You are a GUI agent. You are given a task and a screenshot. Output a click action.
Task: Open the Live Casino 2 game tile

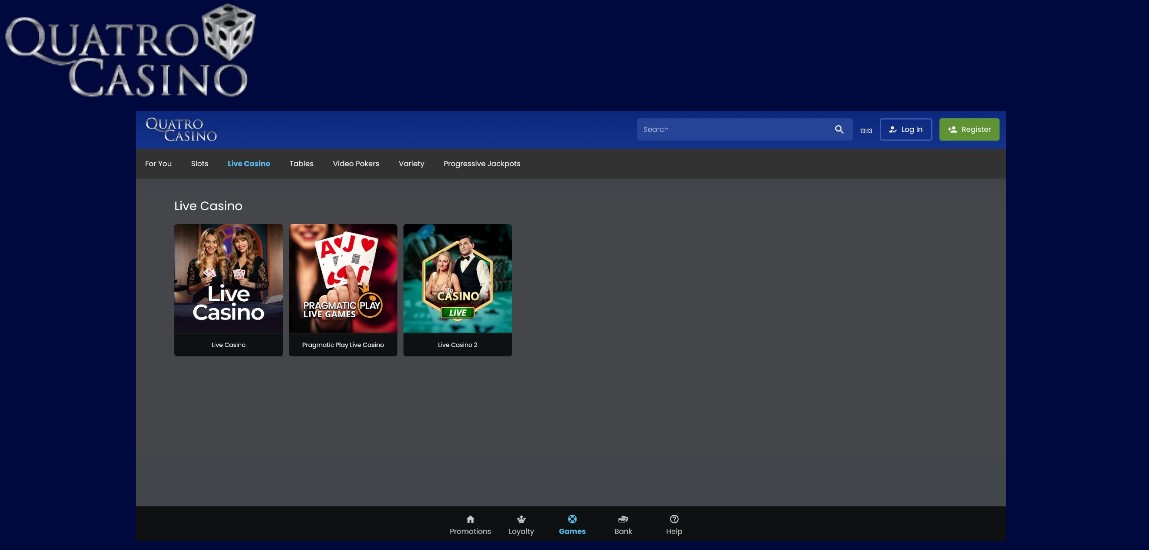point(457,279)
